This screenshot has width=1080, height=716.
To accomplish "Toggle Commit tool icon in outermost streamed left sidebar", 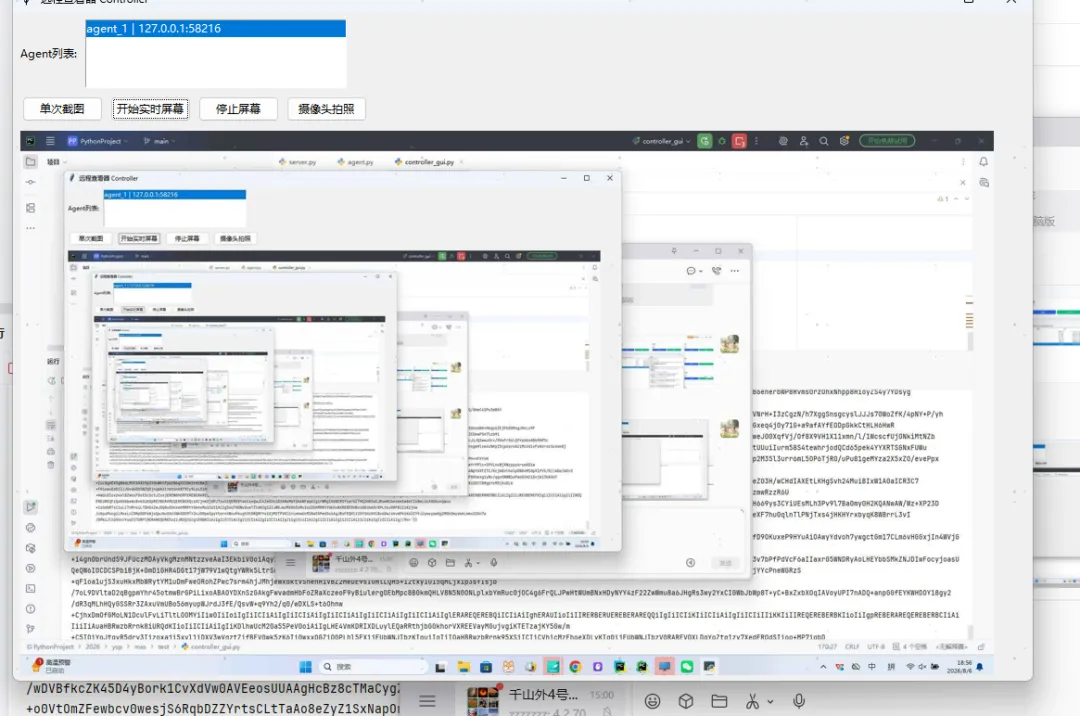I will 30,182.
